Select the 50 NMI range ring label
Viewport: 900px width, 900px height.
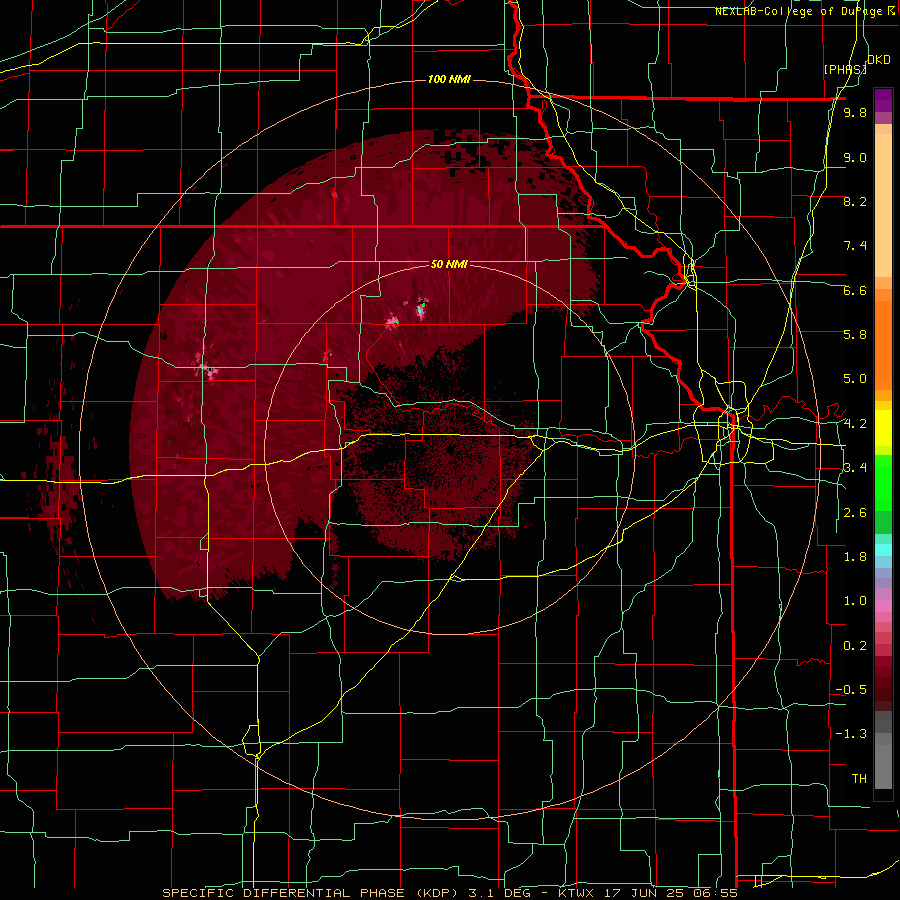(x=449, y=264)
